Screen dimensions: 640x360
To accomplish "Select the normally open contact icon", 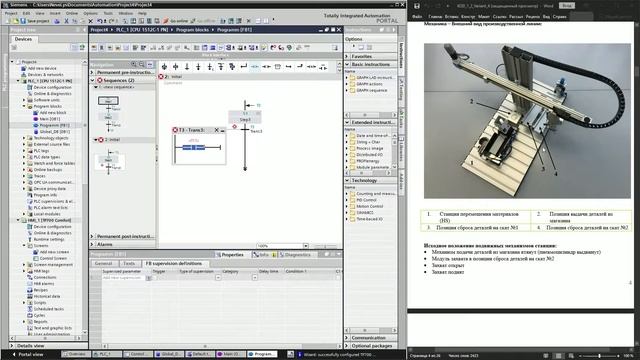I will click(x=255, y=67).
